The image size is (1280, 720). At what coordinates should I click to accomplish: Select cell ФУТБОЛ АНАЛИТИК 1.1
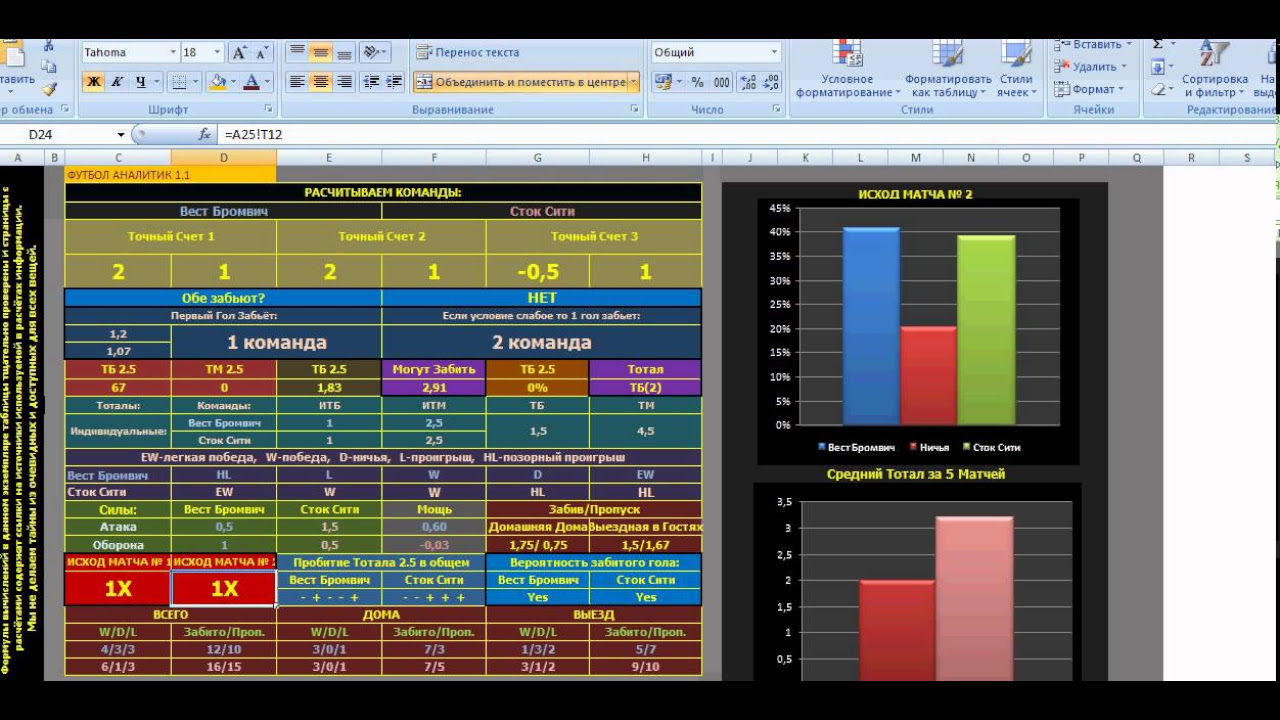(170, 175)
